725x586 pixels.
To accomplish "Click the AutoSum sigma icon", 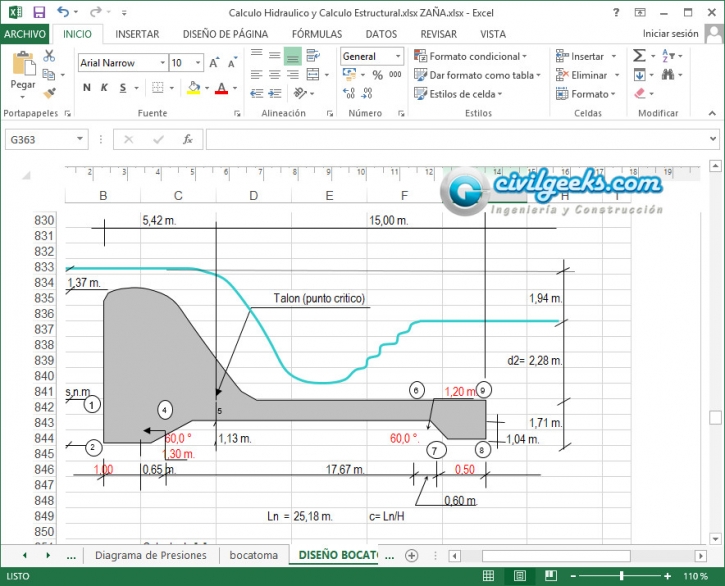I will tap(640, 56).
